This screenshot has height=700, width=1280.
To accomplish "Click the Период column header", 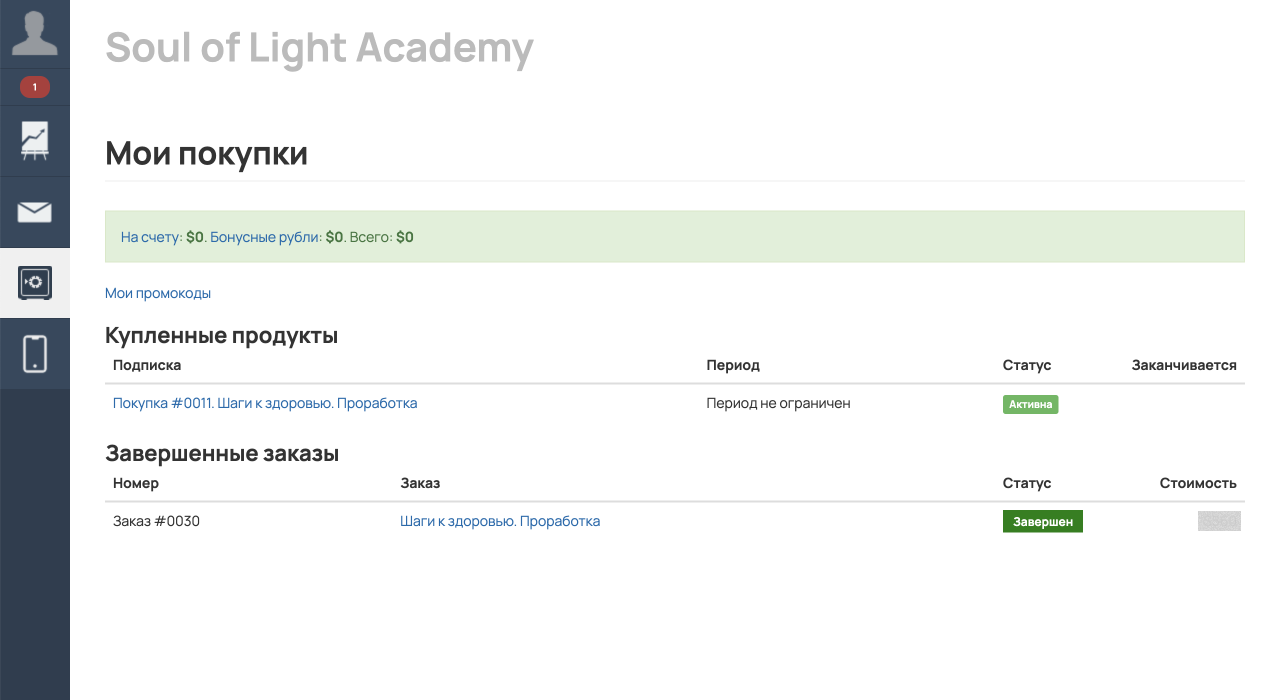I will (x=733, y=365).
